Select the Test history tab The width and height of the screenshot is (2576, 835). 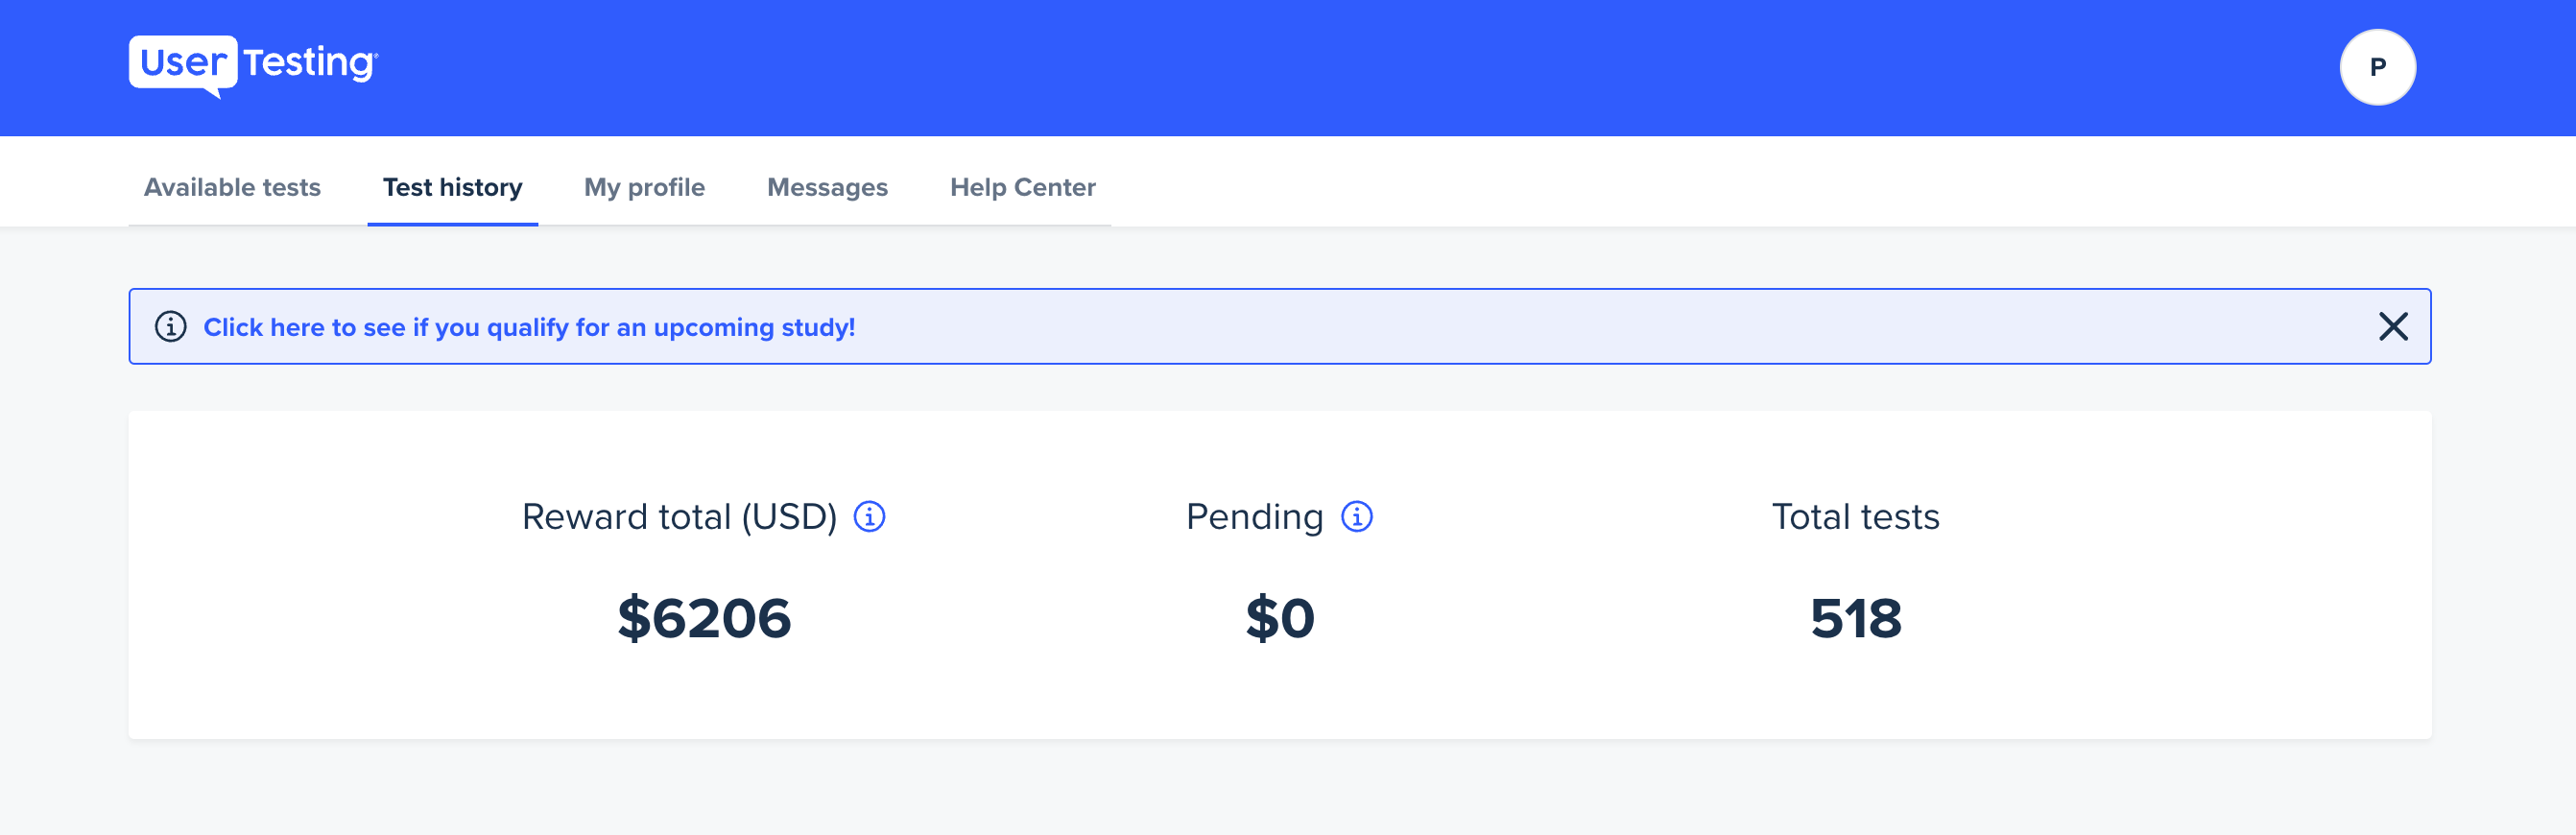pyautogui.click(x=452, y=187)
